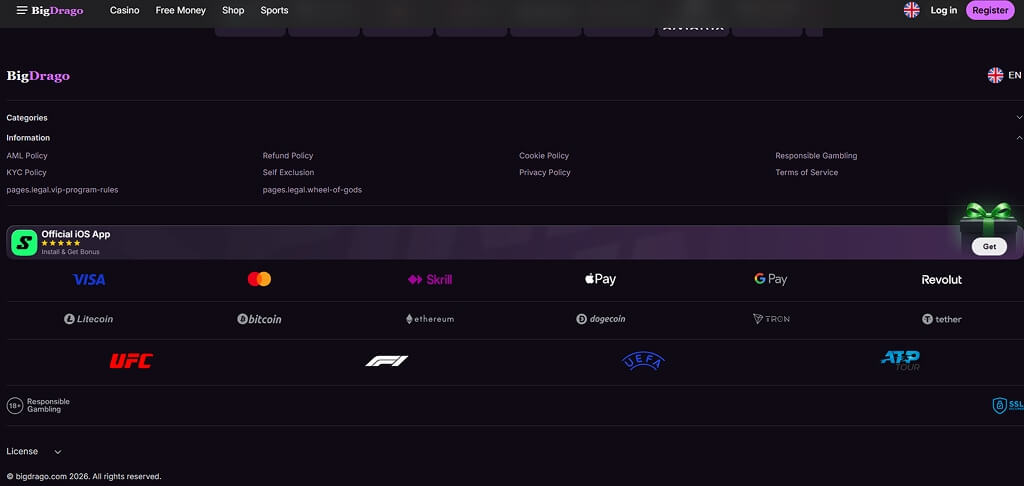This screenshot has width=1024, height=486.
Task: Click the Information heading text
Action: (28, 138)
